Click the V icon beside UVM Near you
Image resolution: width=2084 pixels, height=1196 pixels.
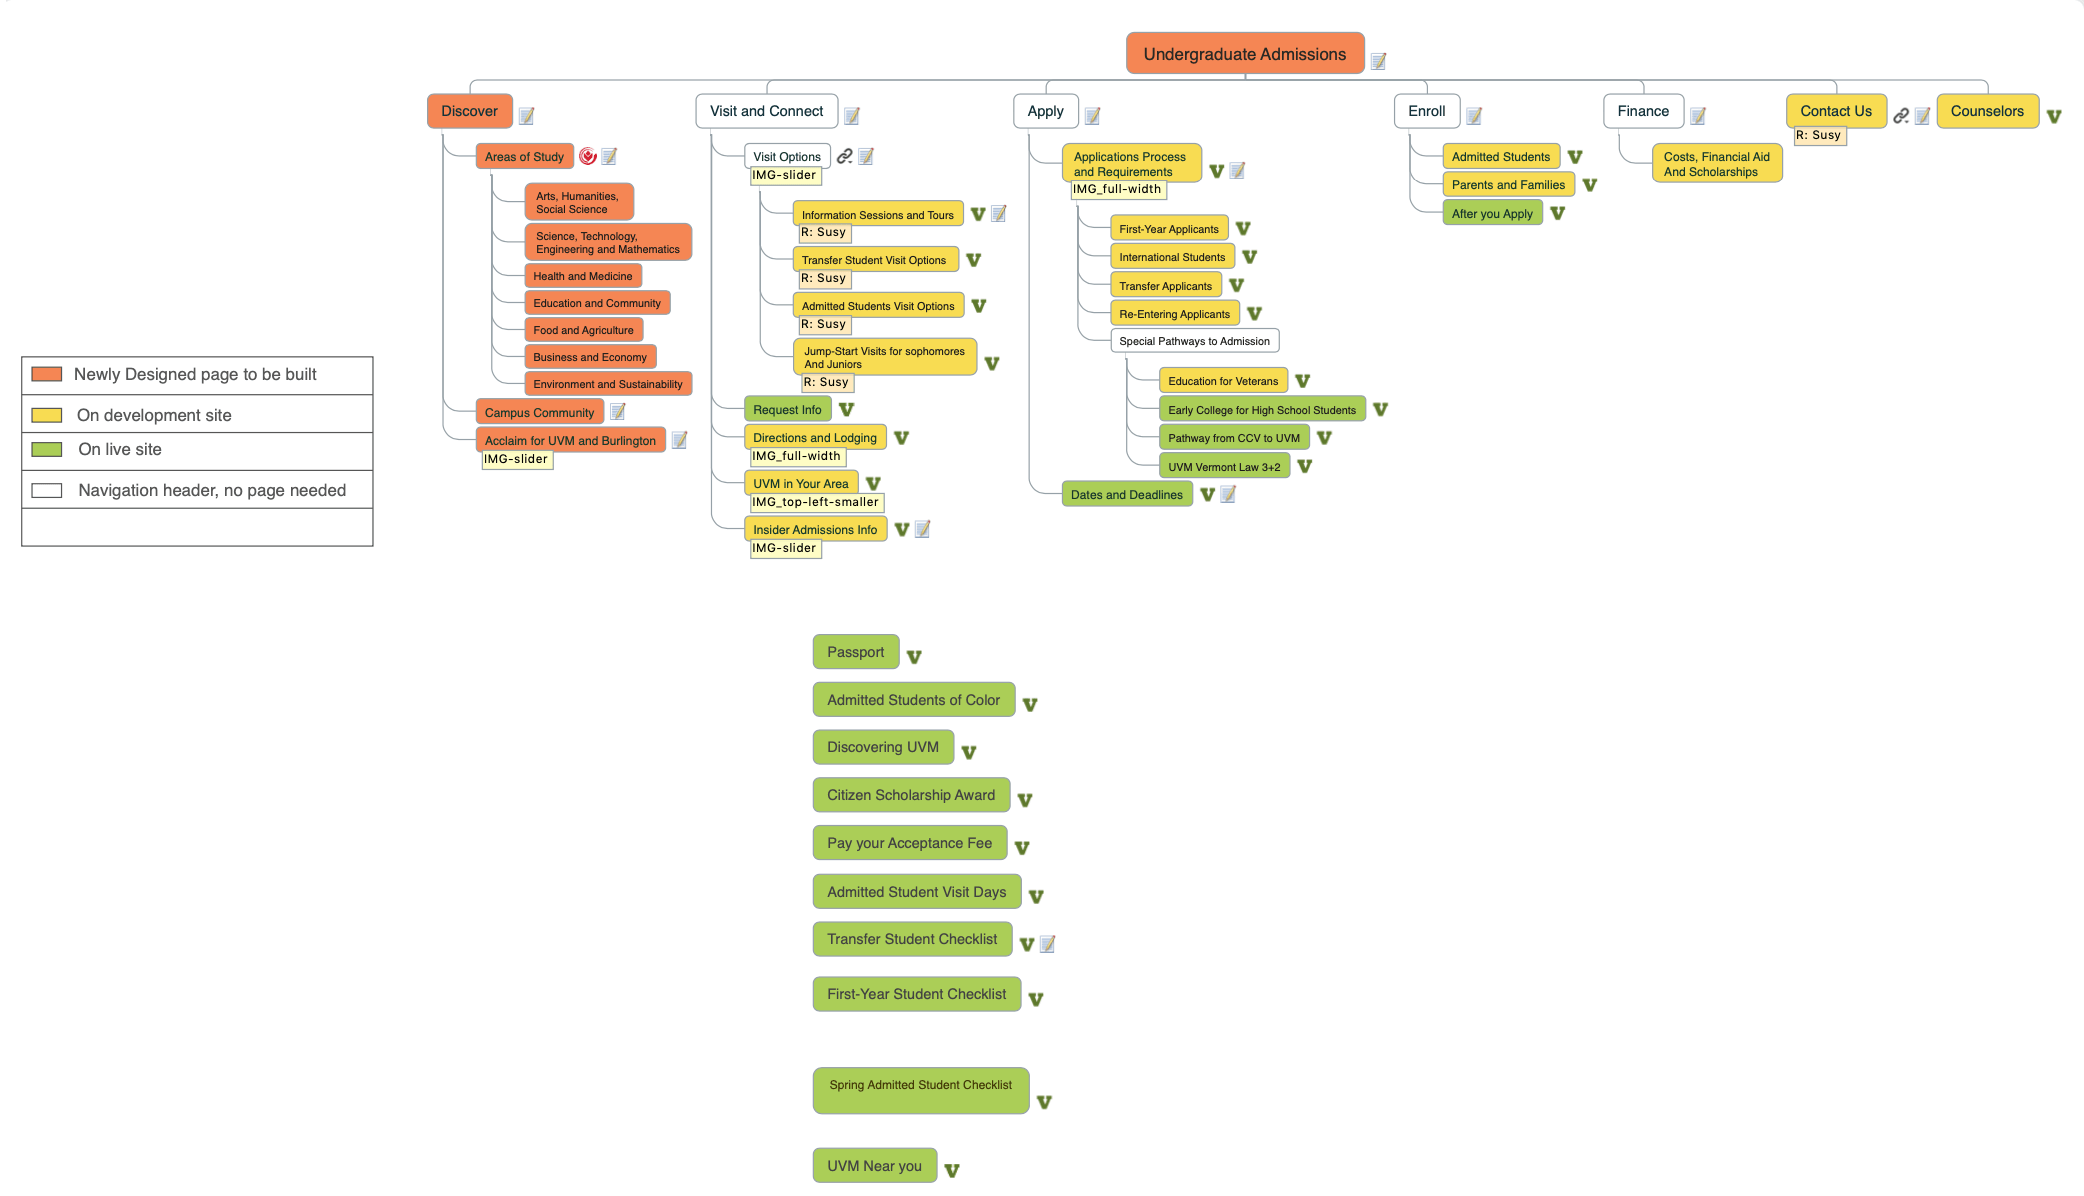(x=952, y=1170)
